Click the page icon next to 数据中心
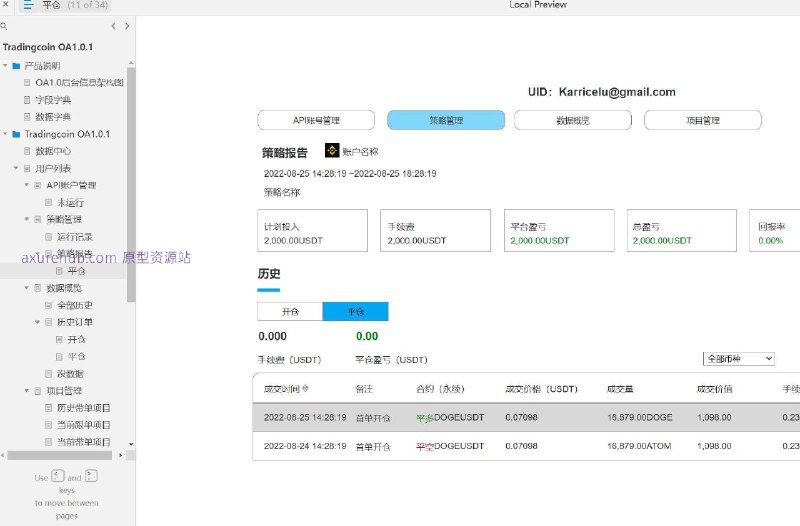The image size is (800, 526). click(x=27, y=151)
